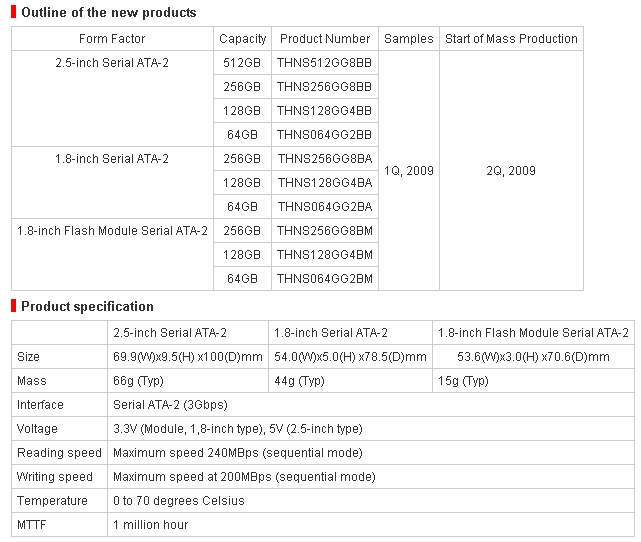Click the red marker beside Product specification
641x542 pixels.
13,306
